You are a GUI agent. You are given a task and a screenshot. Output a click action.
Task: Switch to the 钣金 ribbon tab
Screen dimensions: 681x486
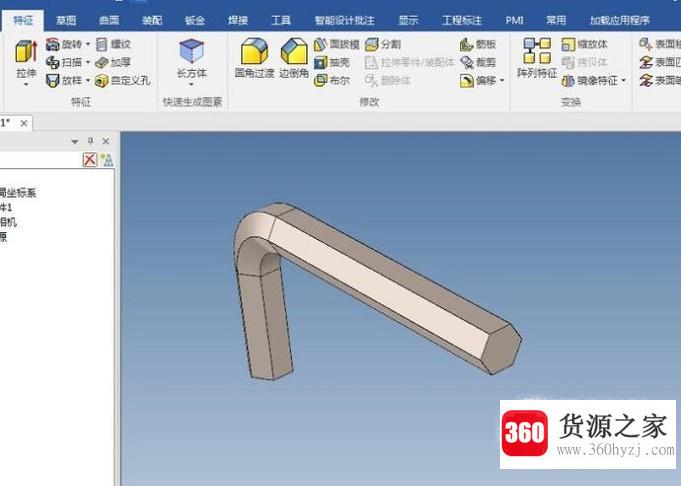click(195, 20)
